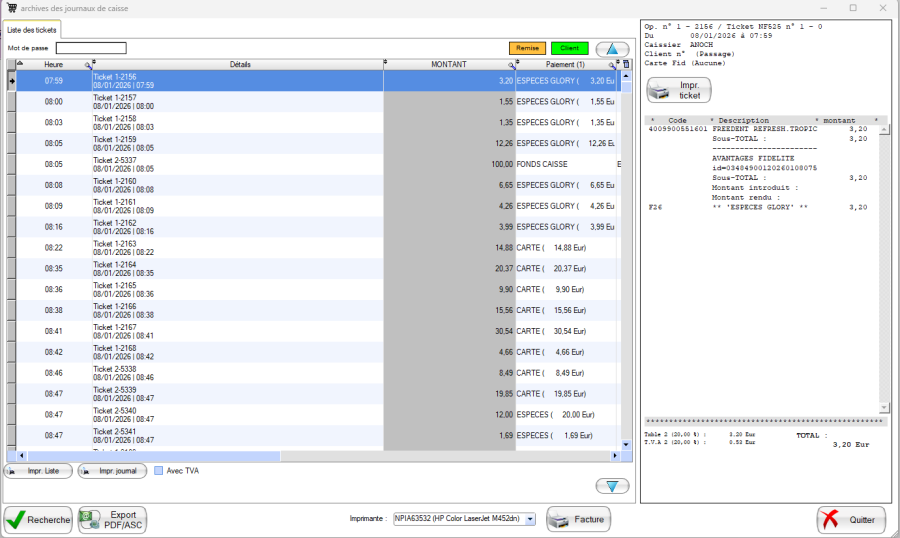Select the Liste des tickets tab
Viewport: 900px width, 538px height.
(33, 30)
